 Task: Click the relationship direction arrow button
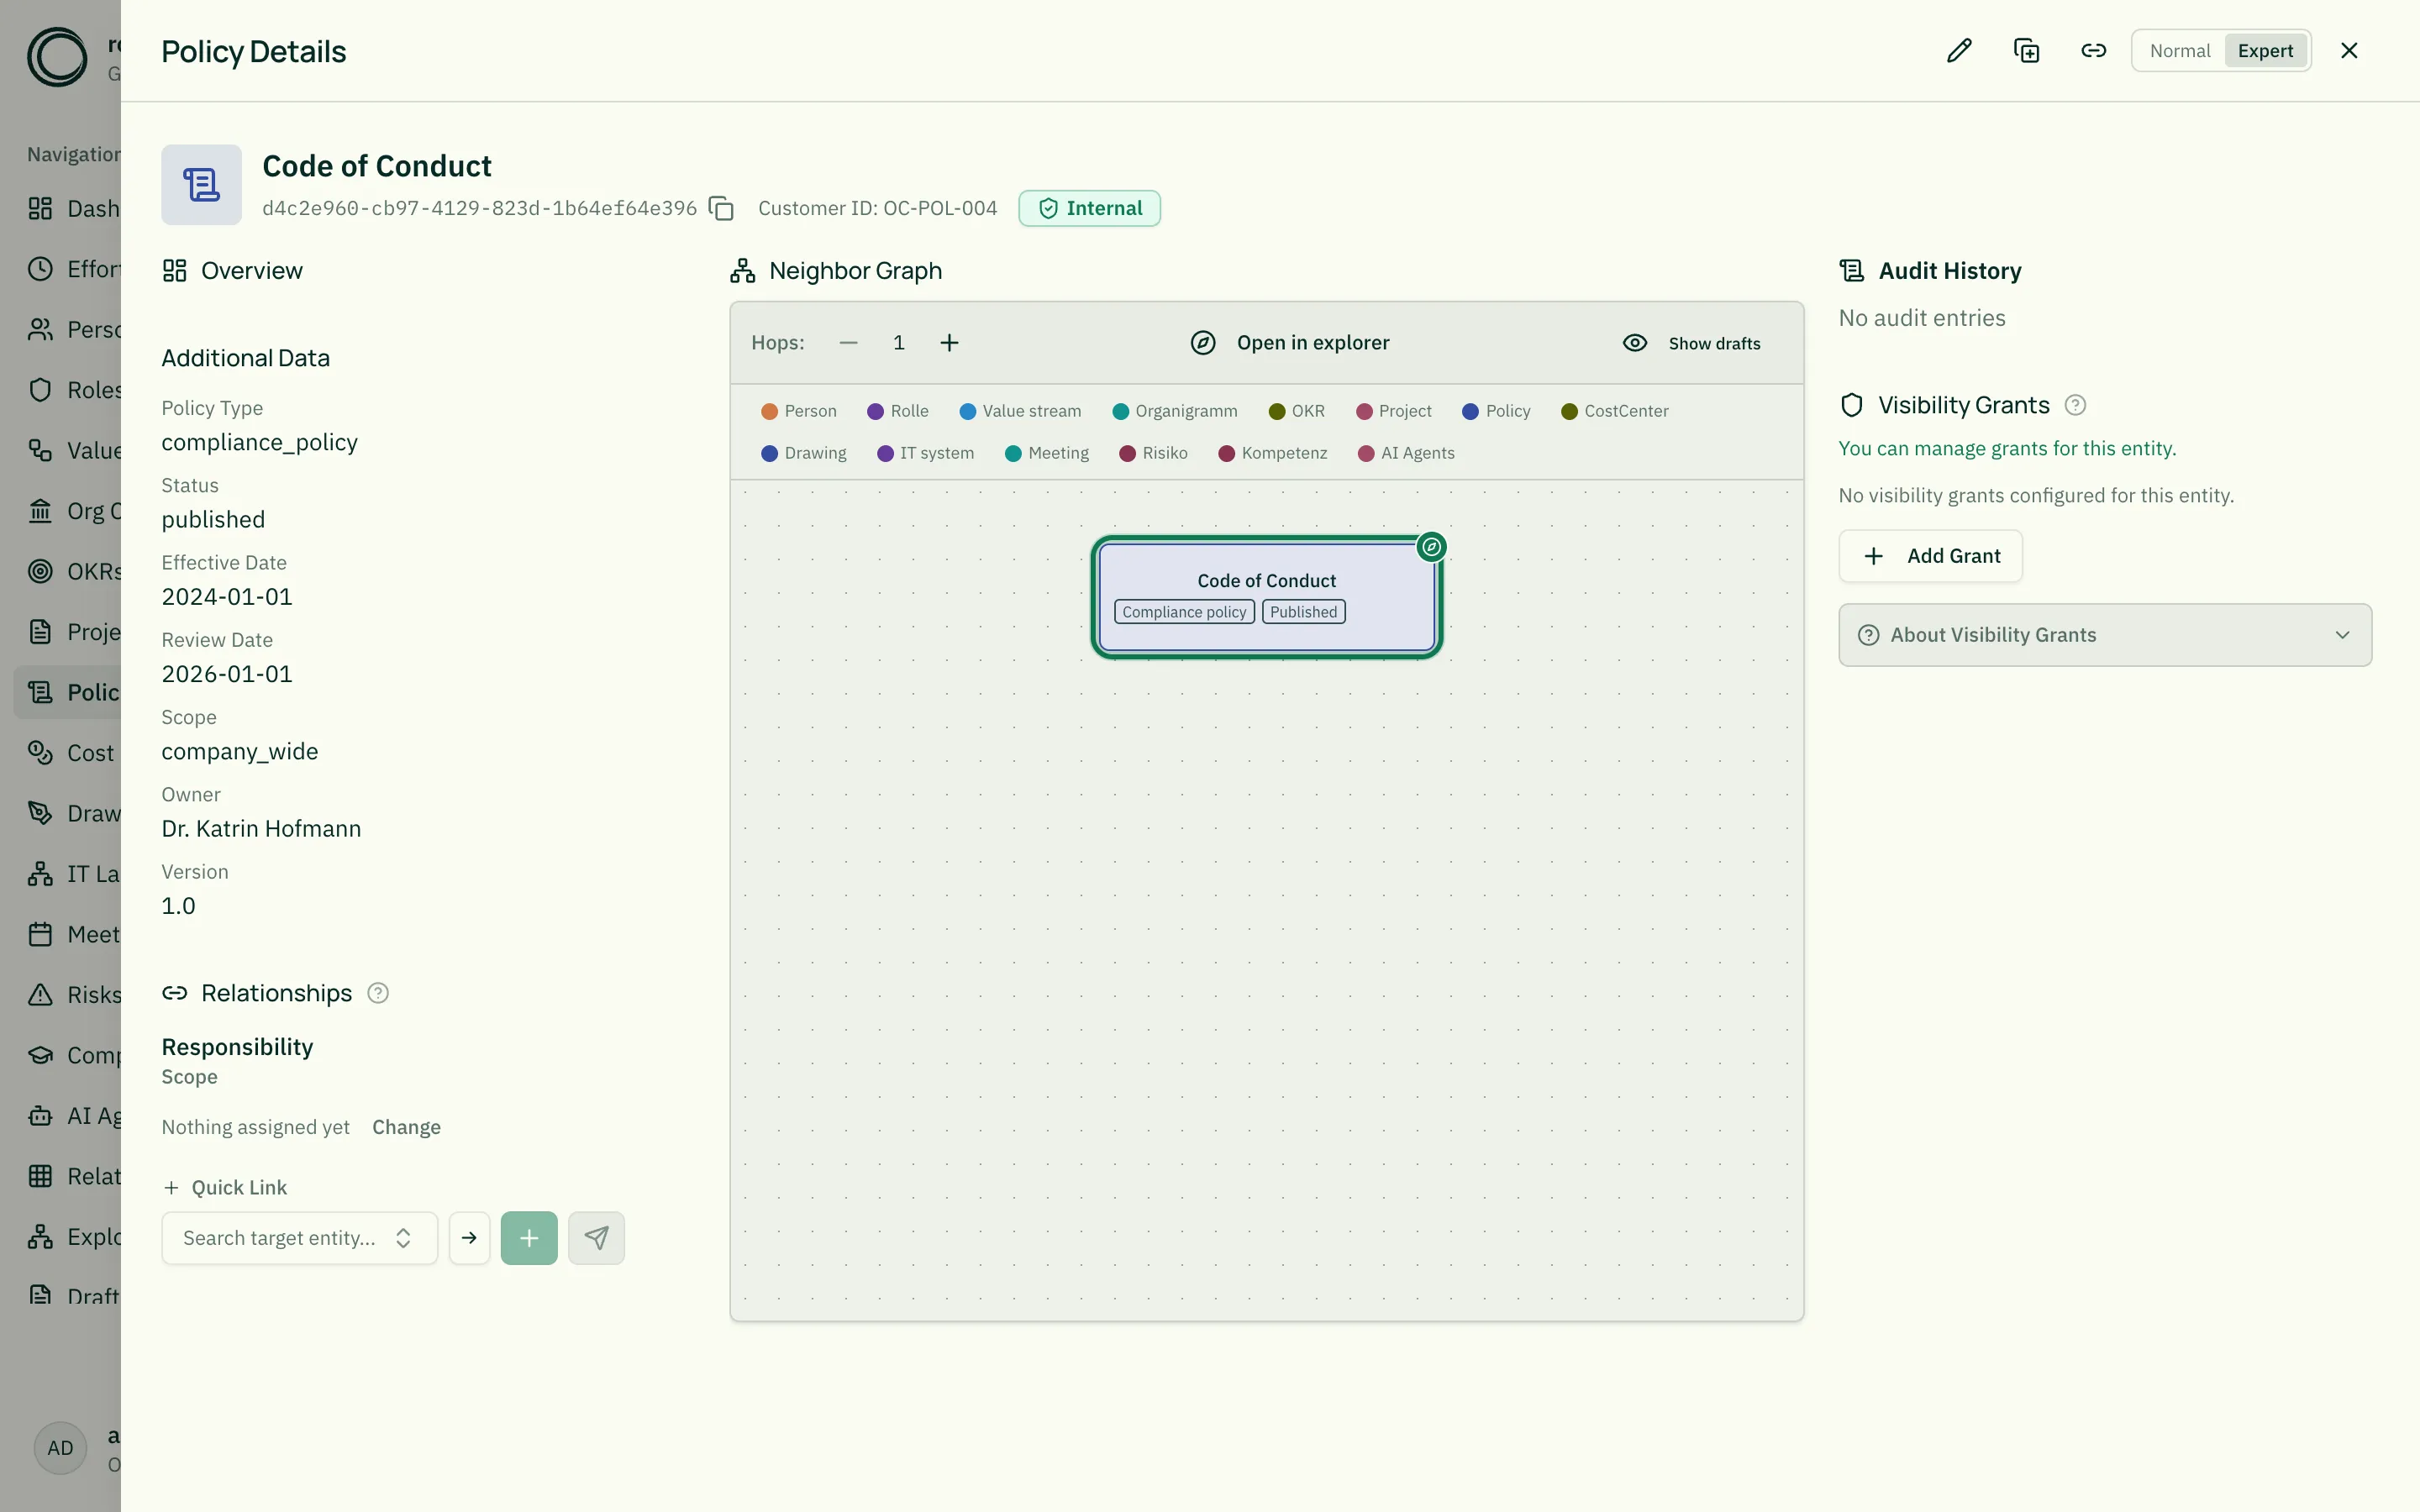469,1238
